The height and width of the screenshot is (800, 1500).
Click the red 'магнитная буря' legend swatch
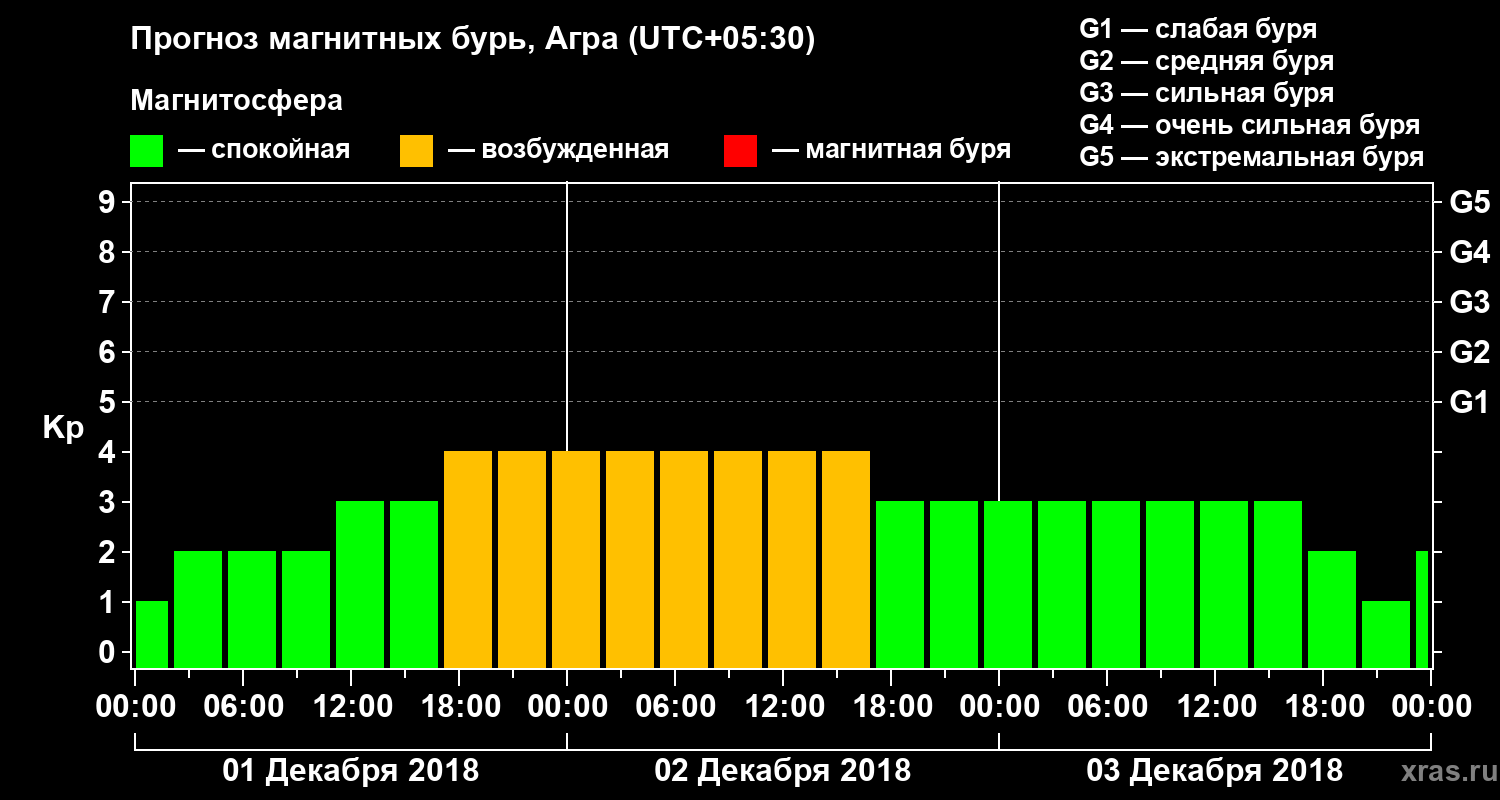740,152
